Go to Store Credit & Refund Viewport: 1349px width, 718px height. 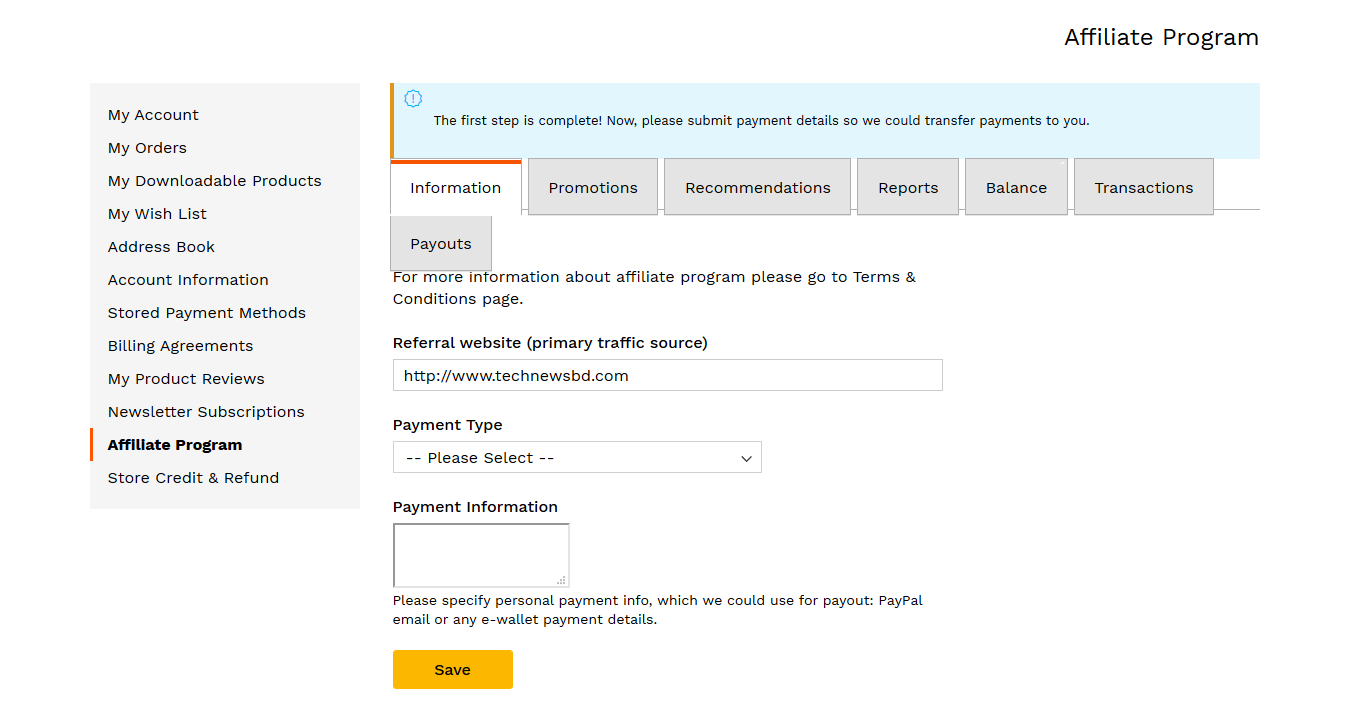point(193,478)
